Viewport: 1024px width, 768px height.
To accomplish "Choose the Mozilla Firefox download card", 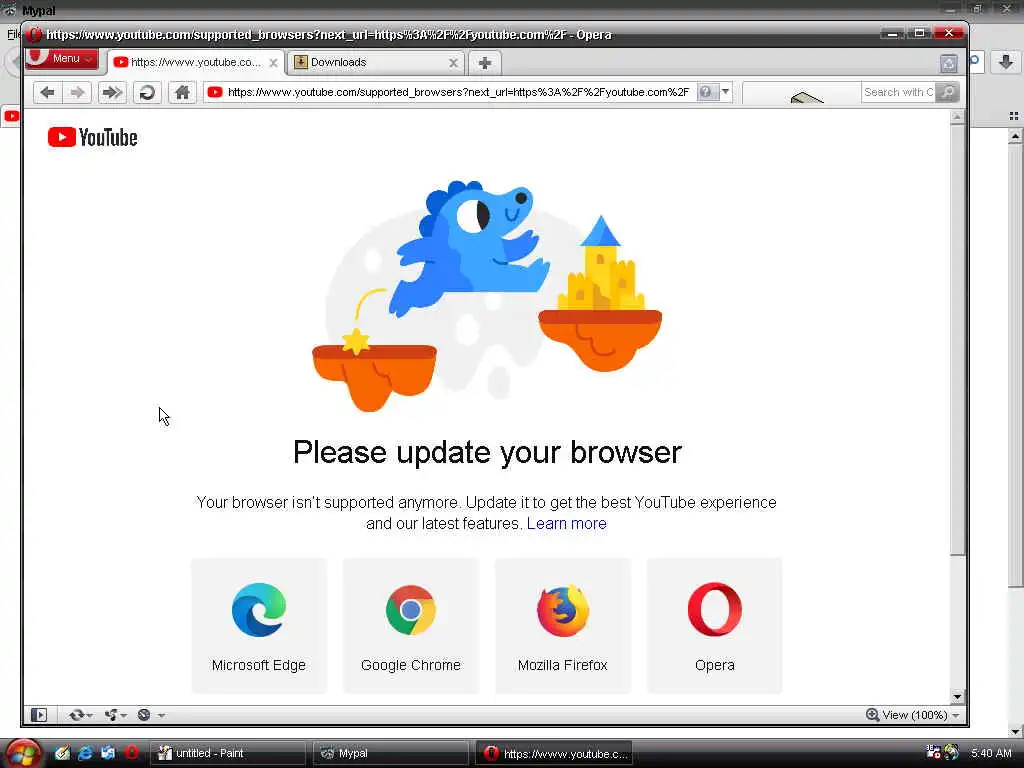I will point(563,626).
